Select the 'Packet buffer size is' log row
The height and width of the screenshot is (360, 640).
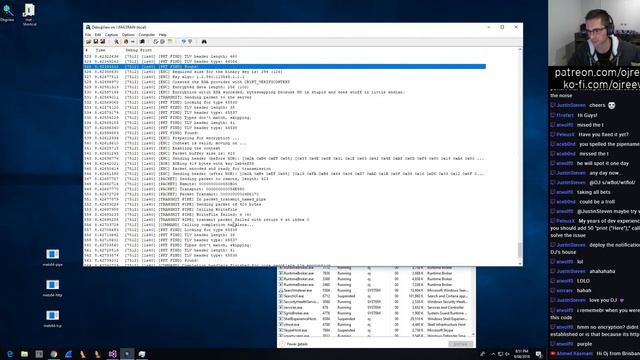(285, 153)
